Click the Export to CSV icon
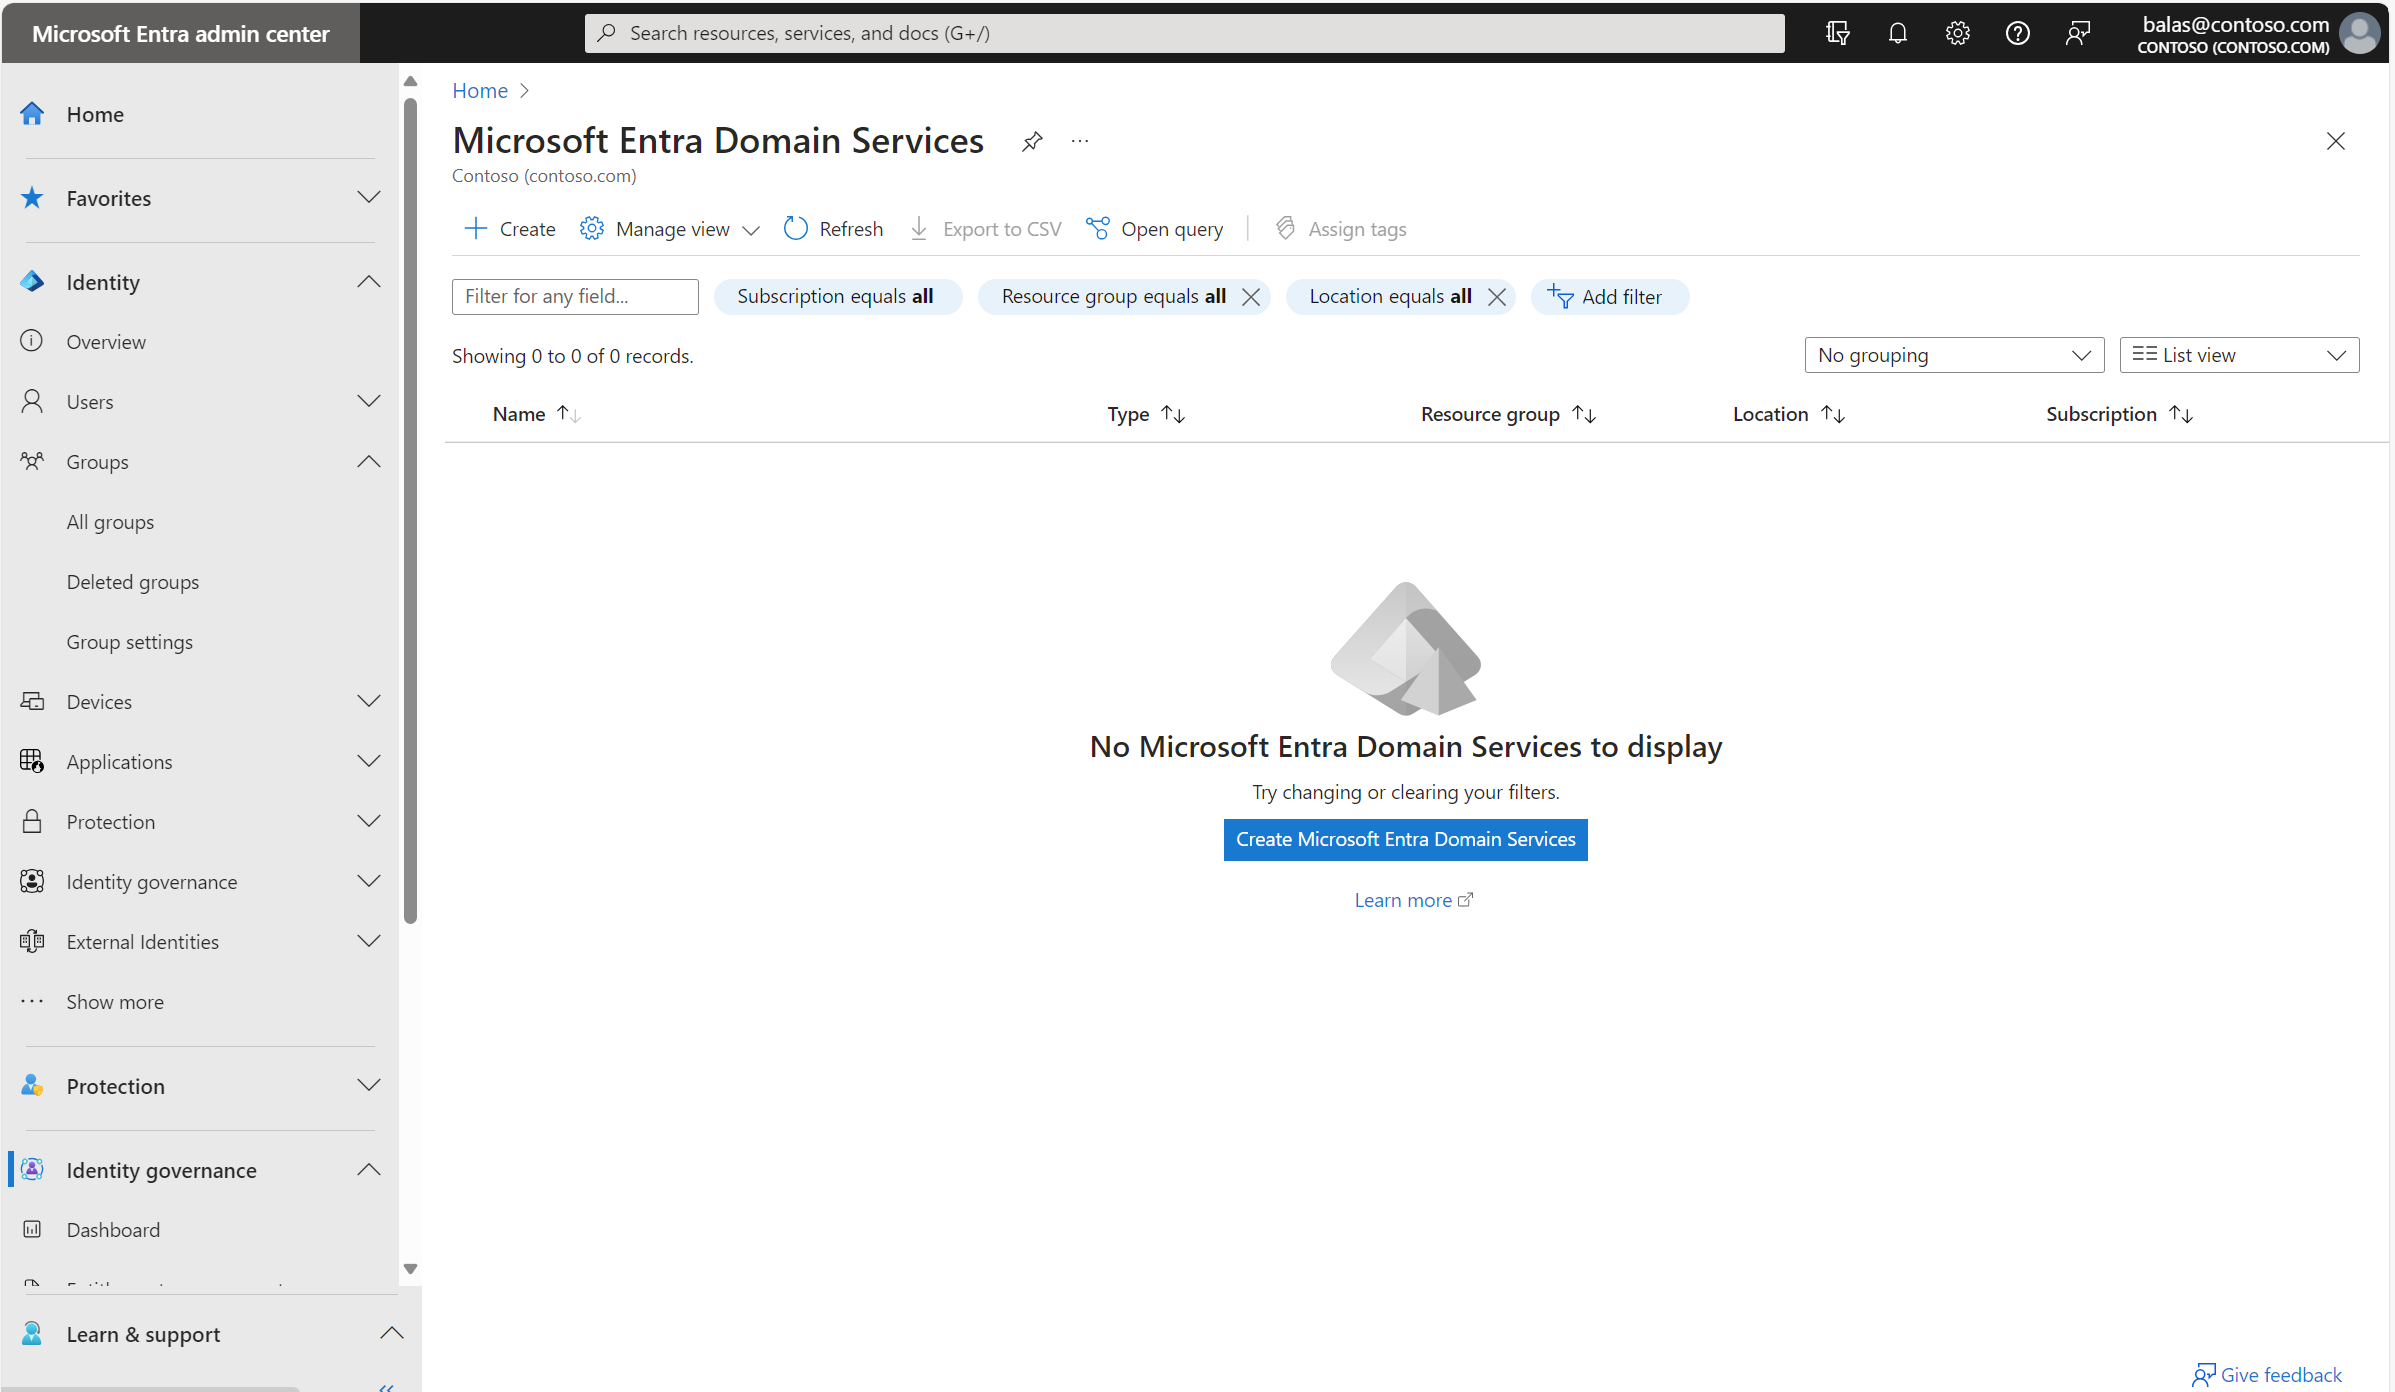The image size is (2395, 1392). pos(919,229)
